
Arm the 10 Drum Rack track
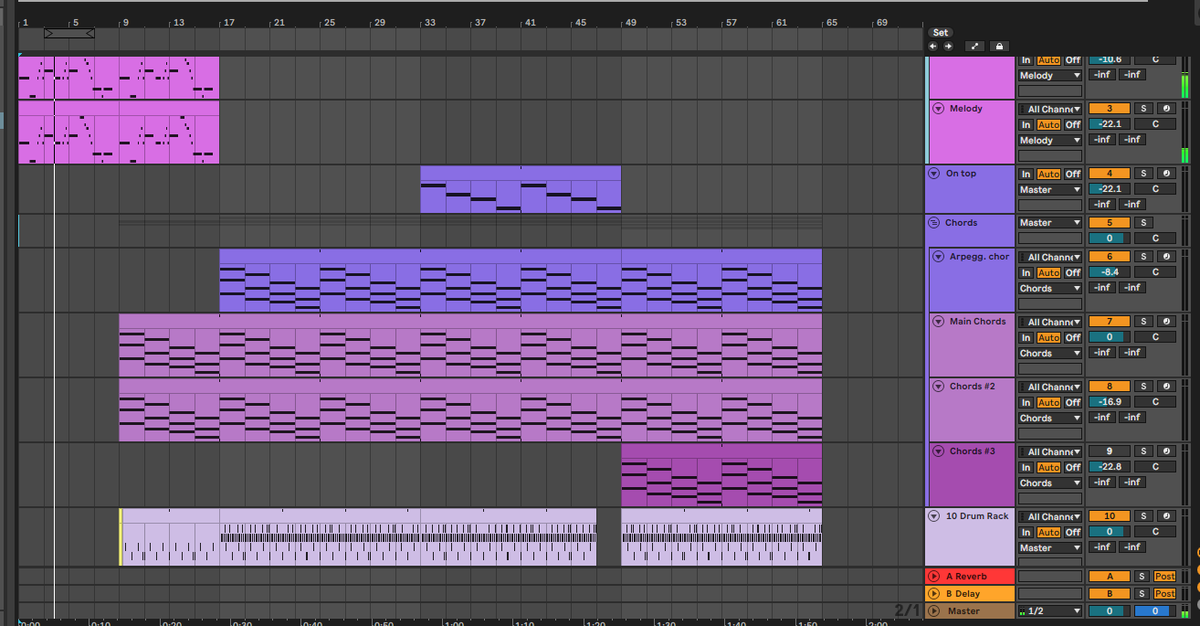[x=1167, y=516]
